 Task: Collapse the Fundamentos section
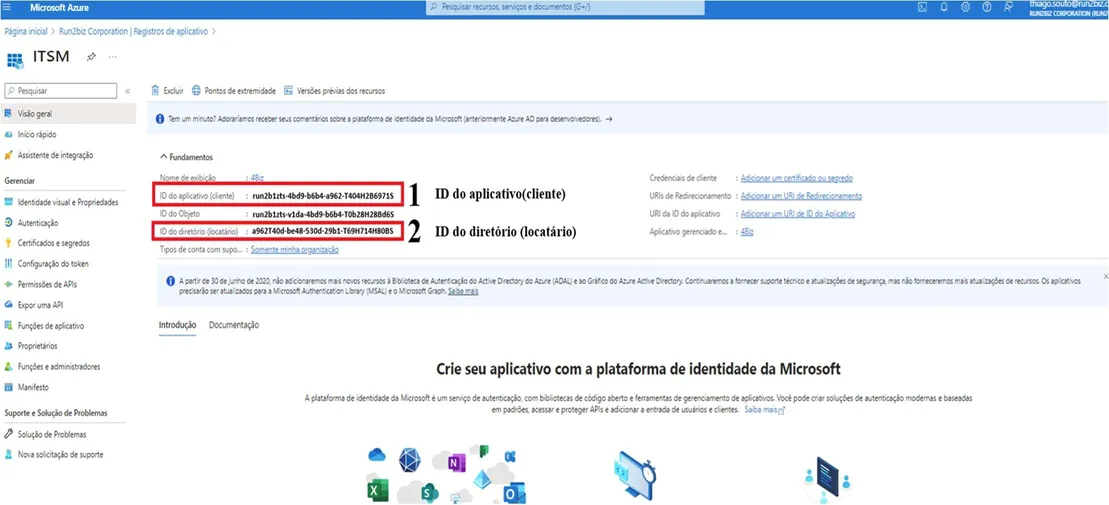tap(187, 157)
